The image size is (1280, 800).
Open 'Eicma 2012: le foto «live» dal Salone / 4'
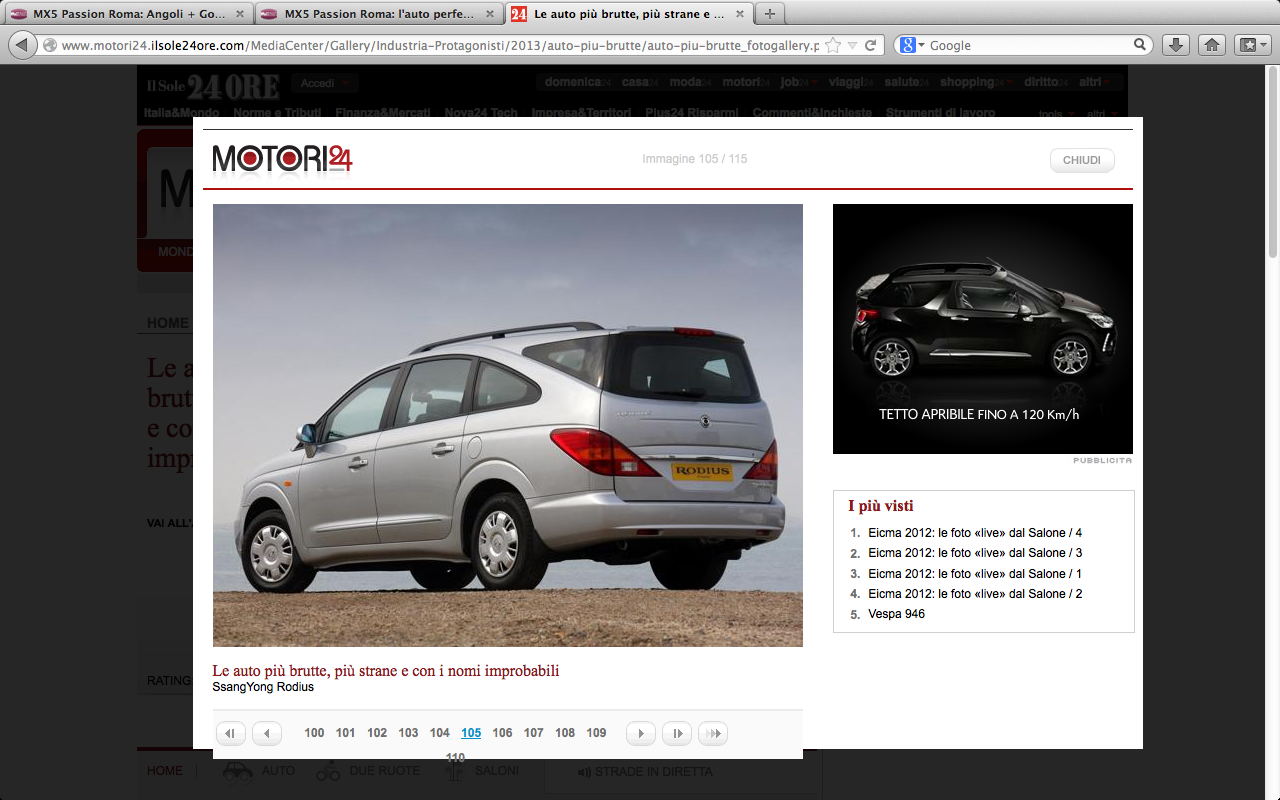tap(975, 533)
